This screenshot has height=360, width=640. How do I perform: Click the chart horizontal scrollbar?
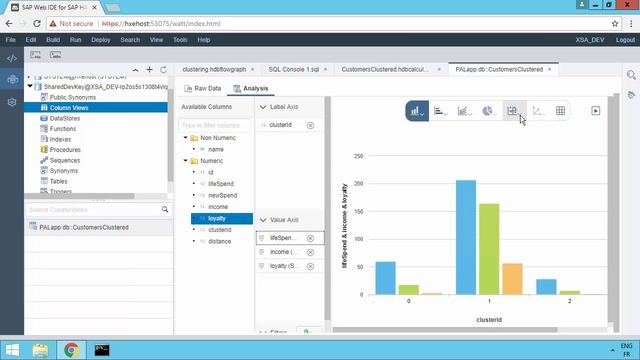(445, 330)
